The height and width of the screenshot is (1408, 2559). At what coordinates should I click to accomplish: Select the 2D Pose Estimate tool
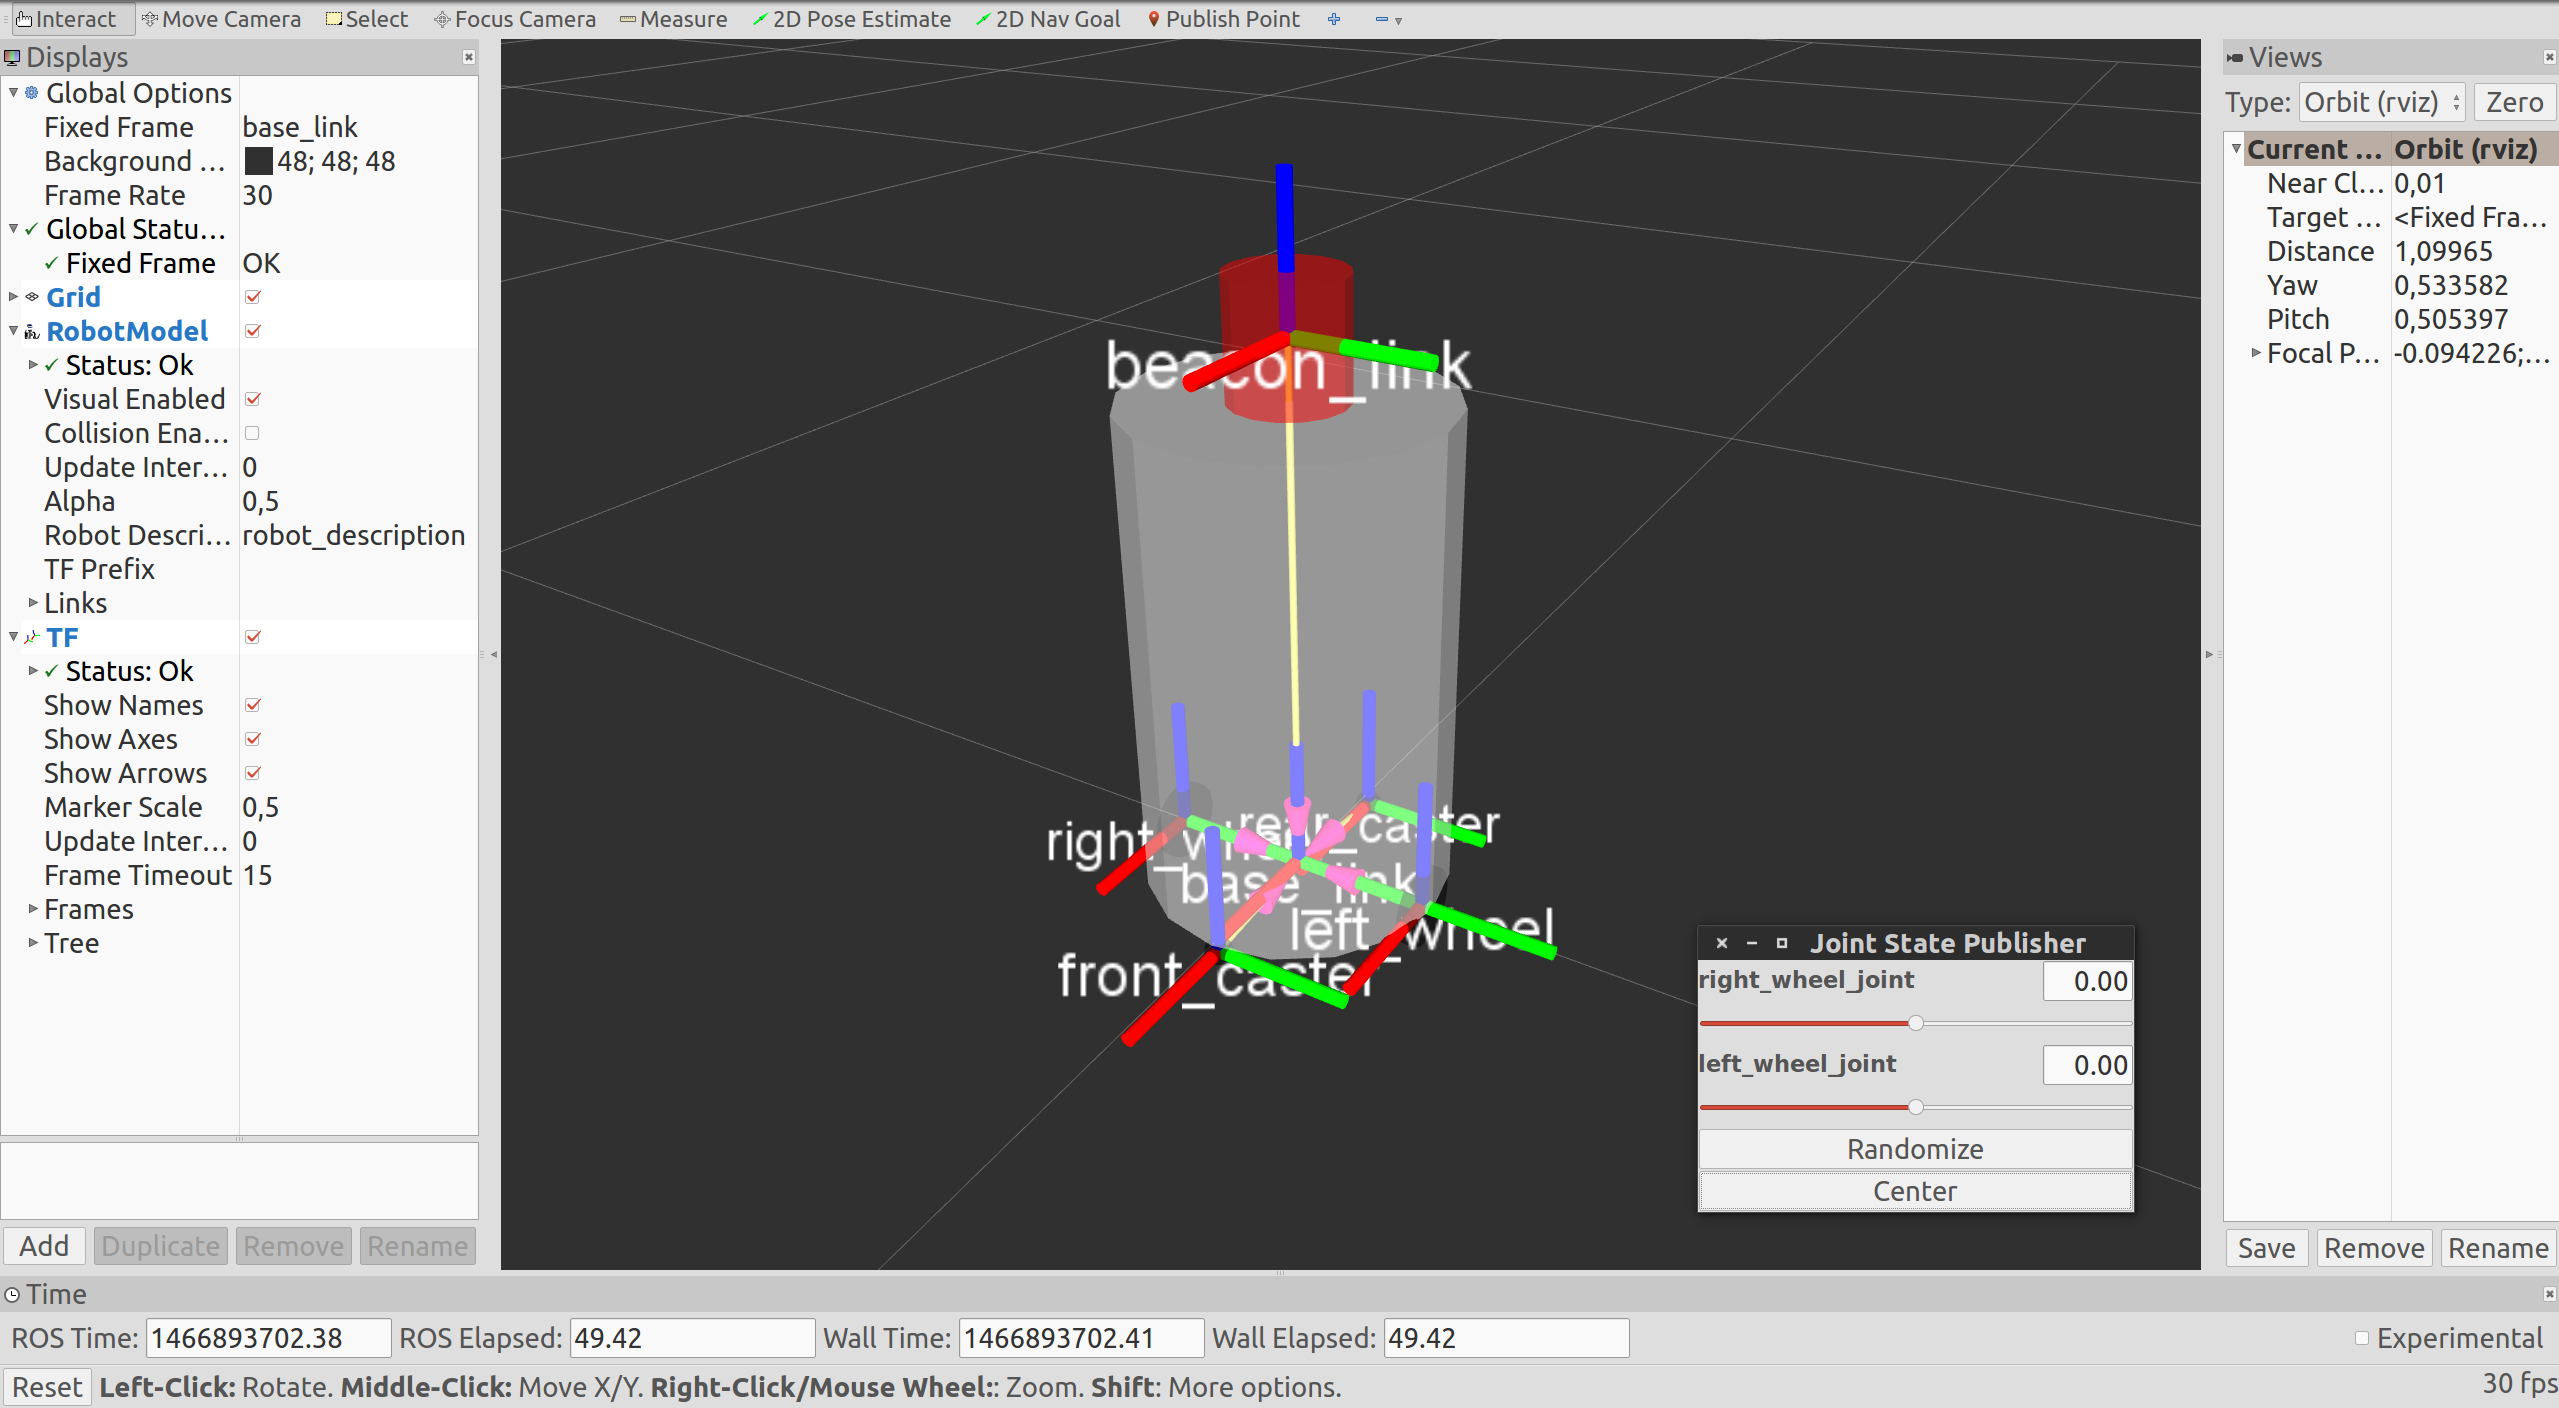[x=851, y=18]
